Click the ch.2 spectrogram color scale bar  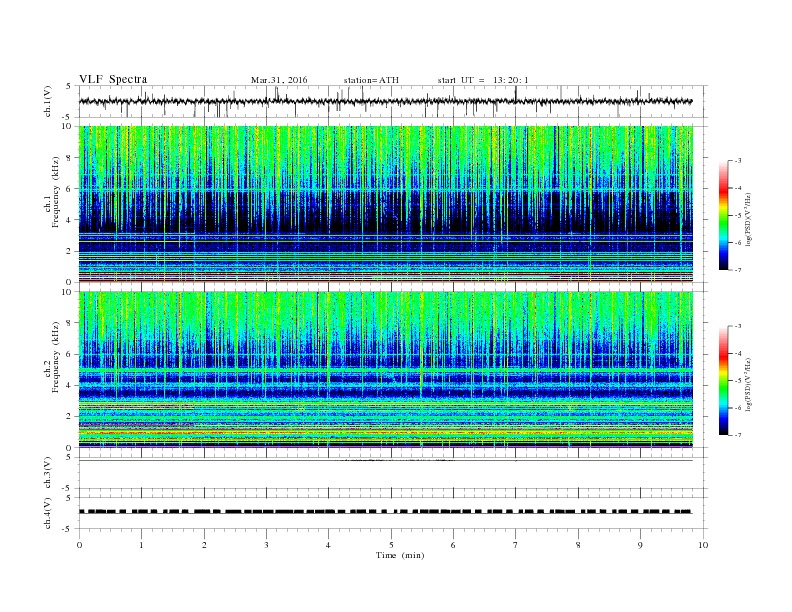click(x=723, y=381)
